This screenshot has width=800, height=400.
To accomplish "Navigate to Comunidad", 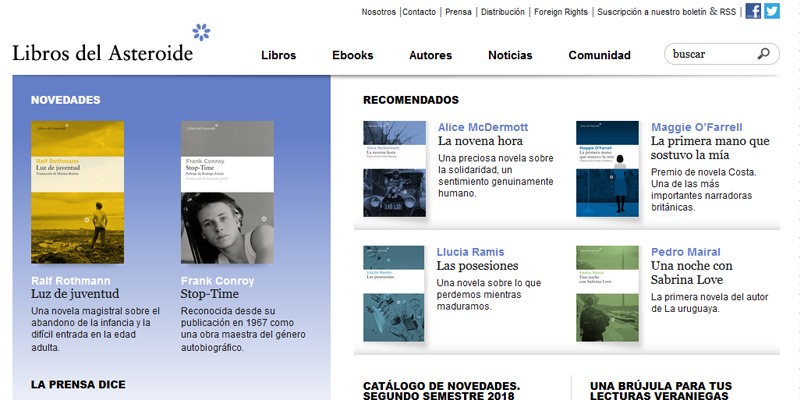I will (599, 56).
